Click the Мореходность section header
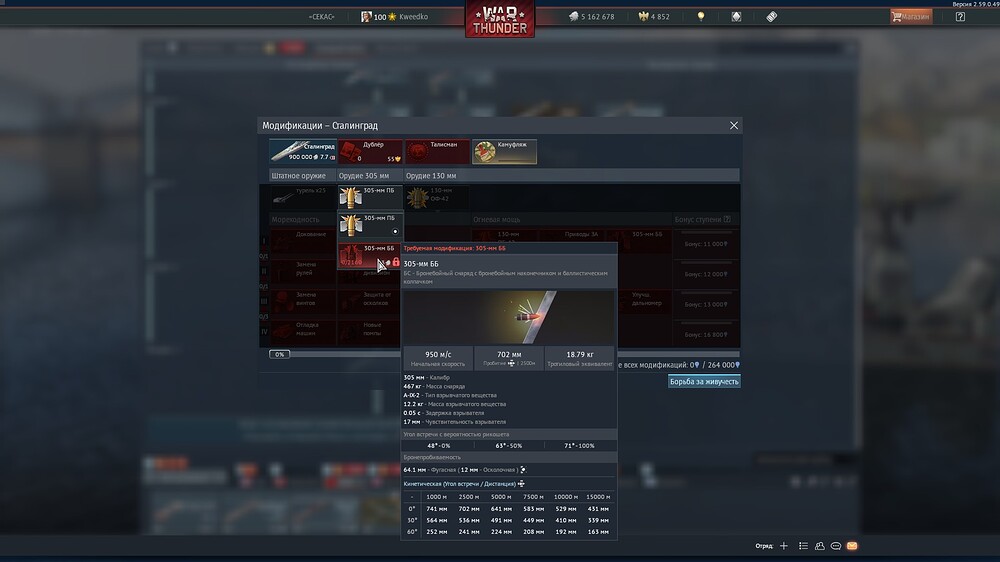1000x562 pixels. [295, 219]
